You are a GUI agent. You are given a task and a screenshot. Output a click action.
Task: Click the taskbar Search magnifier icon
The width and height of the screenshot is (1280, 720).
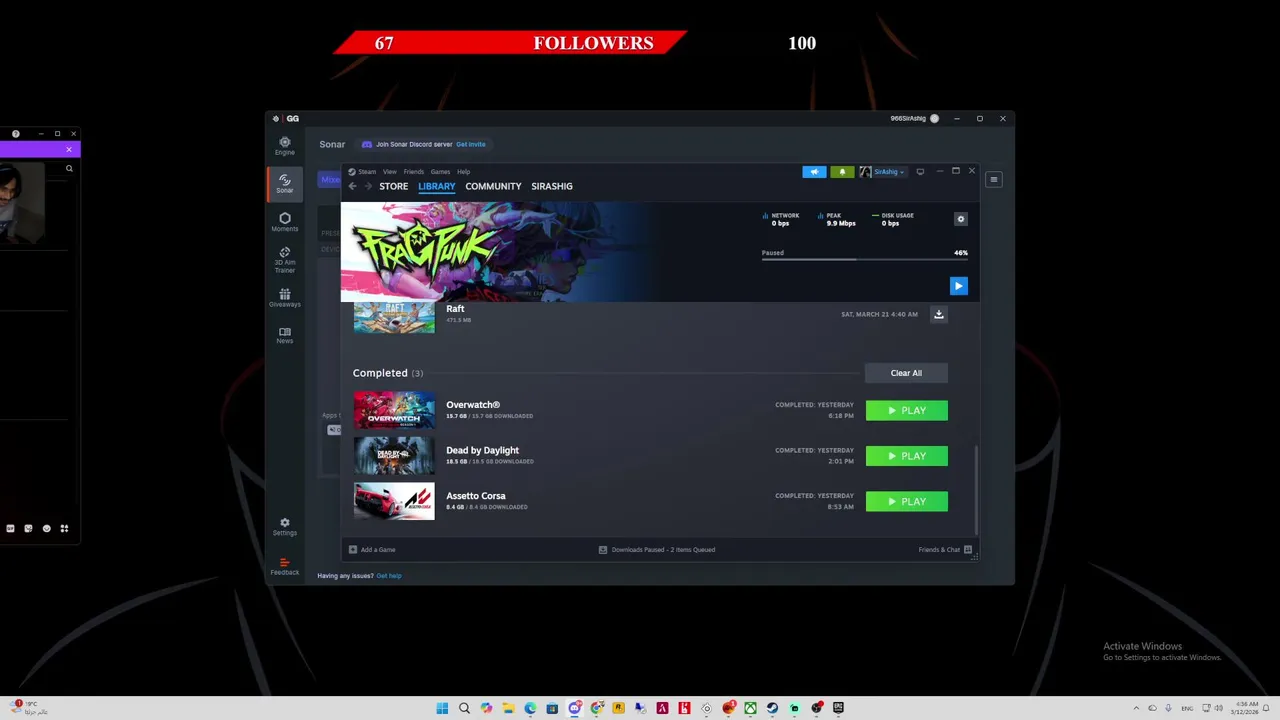pyautogui.click(x=464, y=708)
